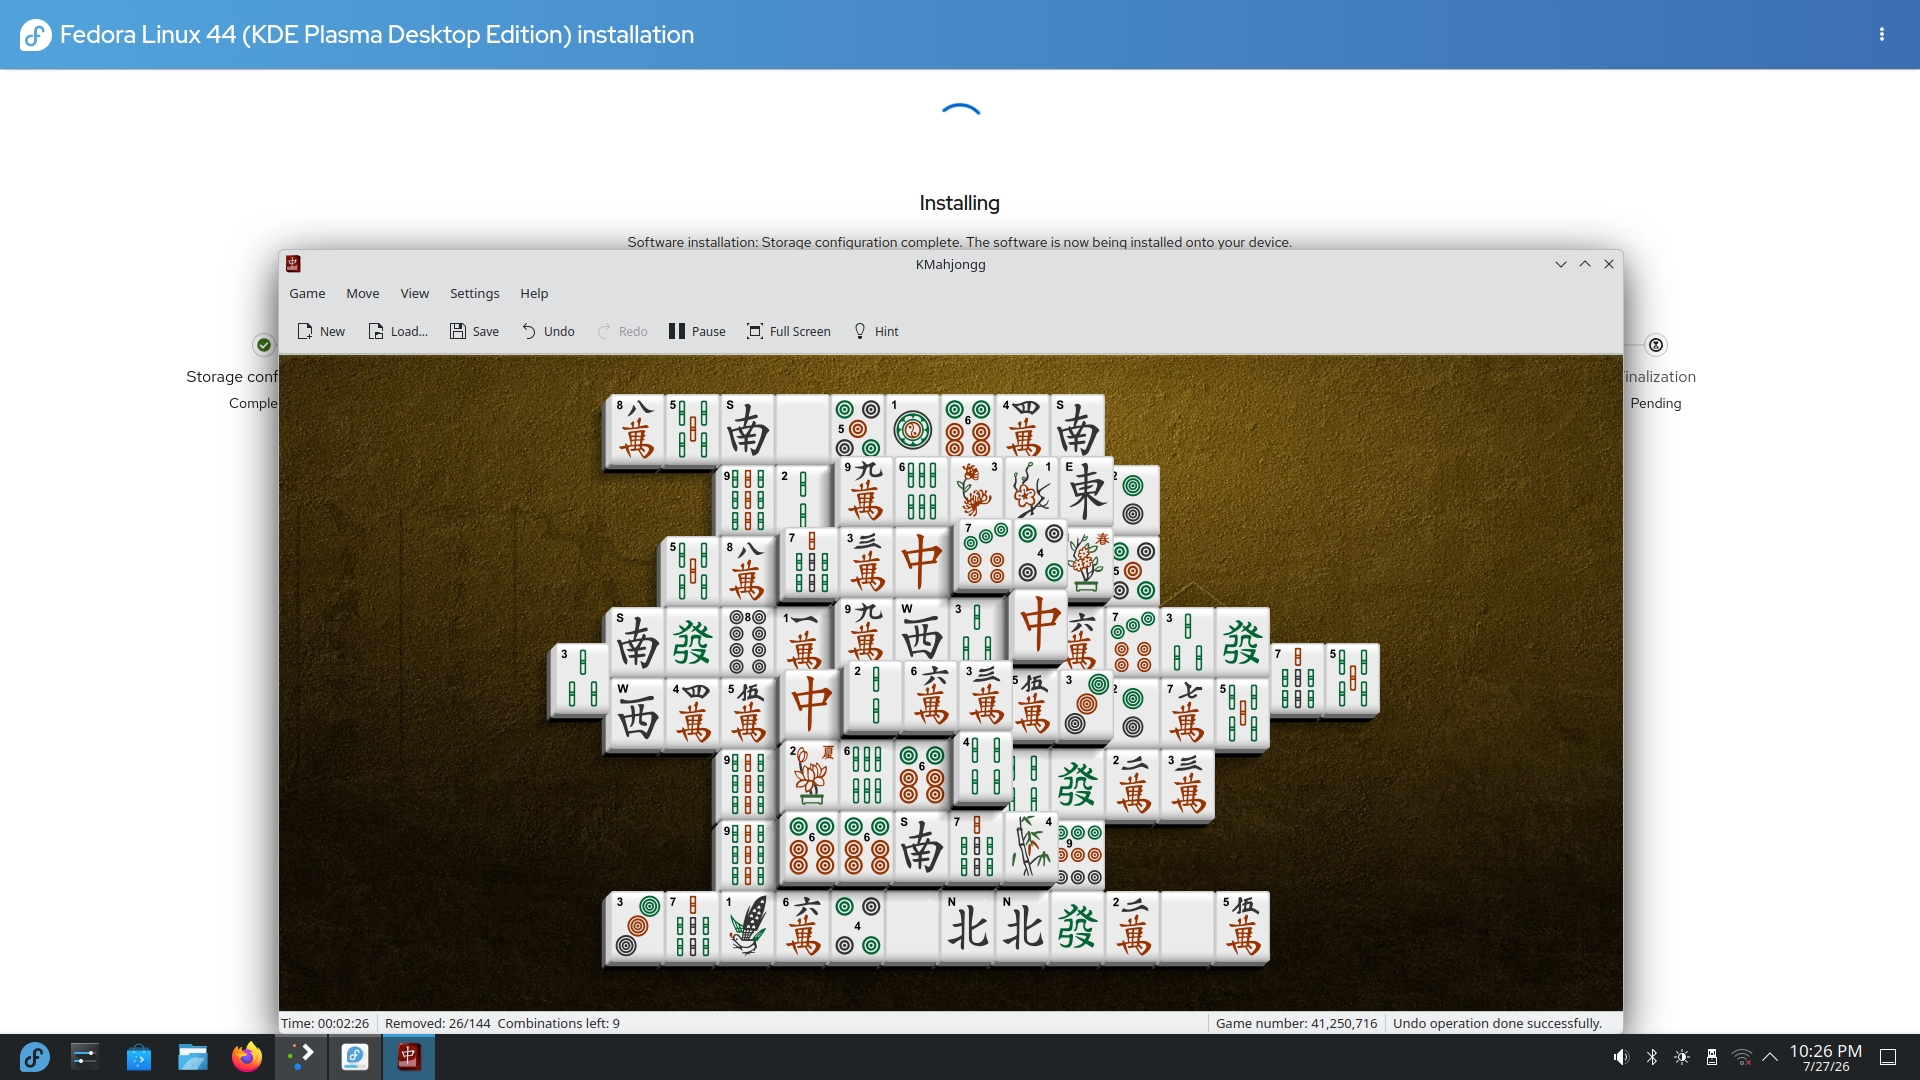This screenshot has height=1080, width=1920.
Task: Open the Settings menu
Action: [474, 293]
